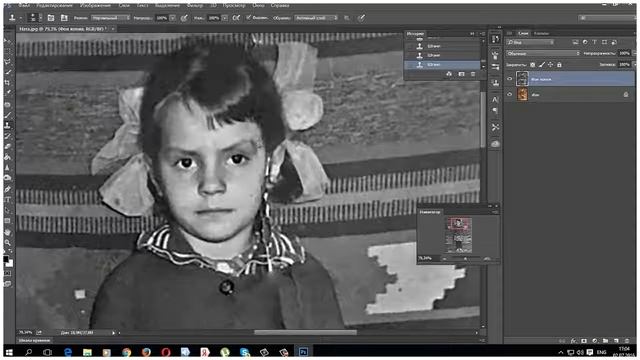640x360 pixels.
Task: Open the Windows Start menu
Action: (9, 352)
